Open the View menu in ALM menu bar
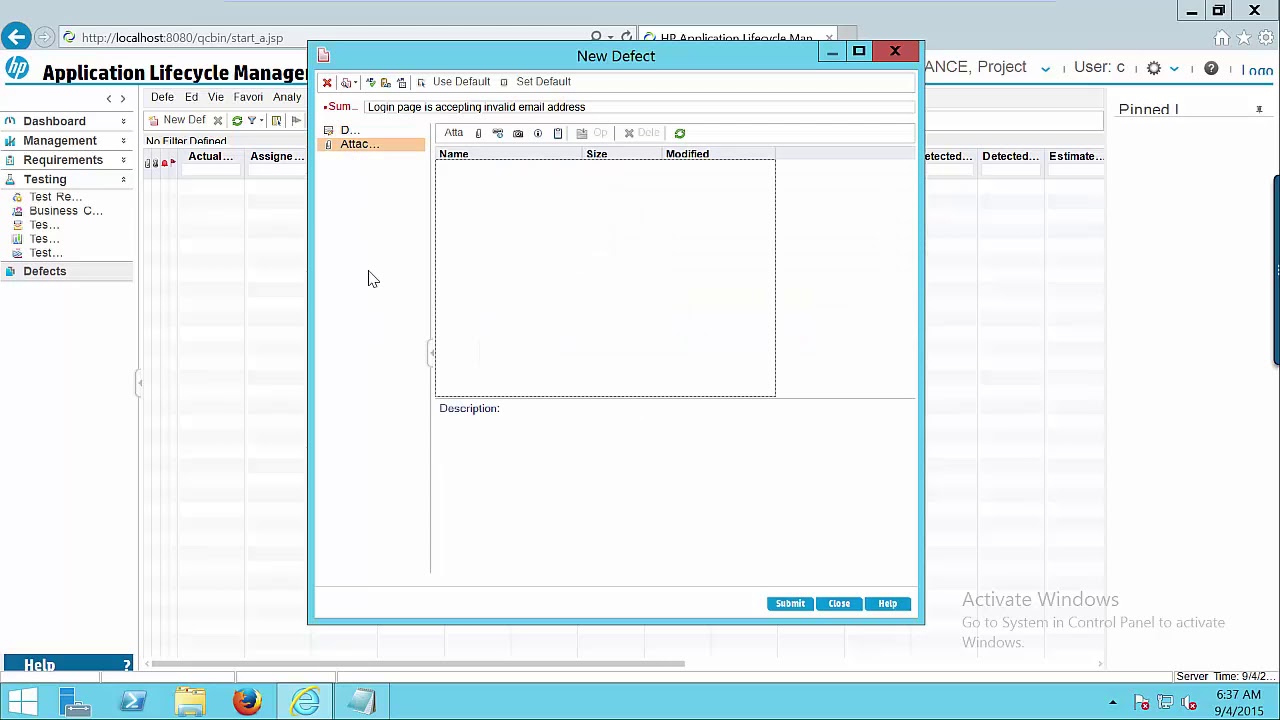The image size is (1280, 720). pos(215,97)
